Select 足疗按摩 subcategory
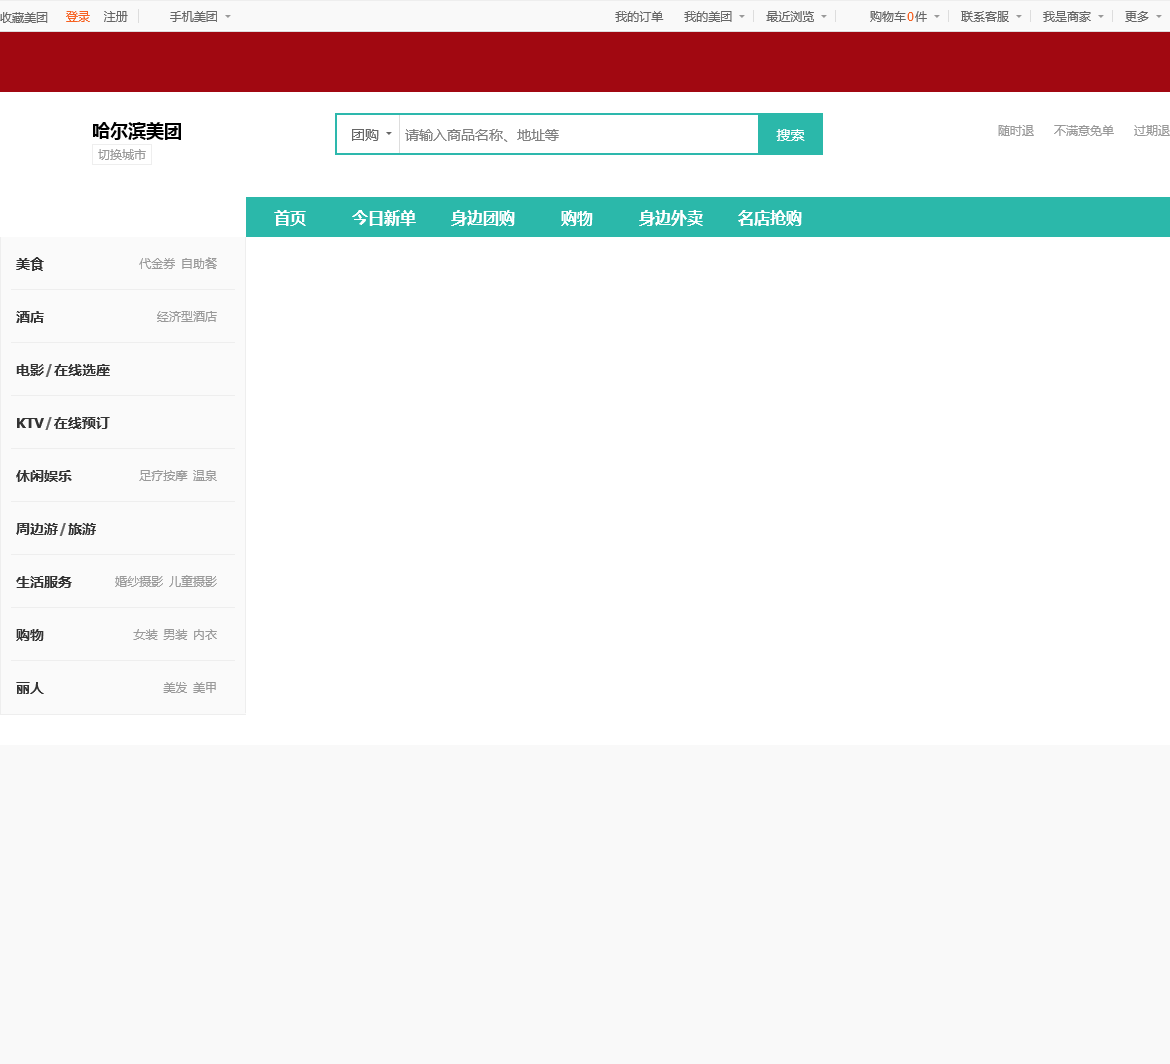 163,475
